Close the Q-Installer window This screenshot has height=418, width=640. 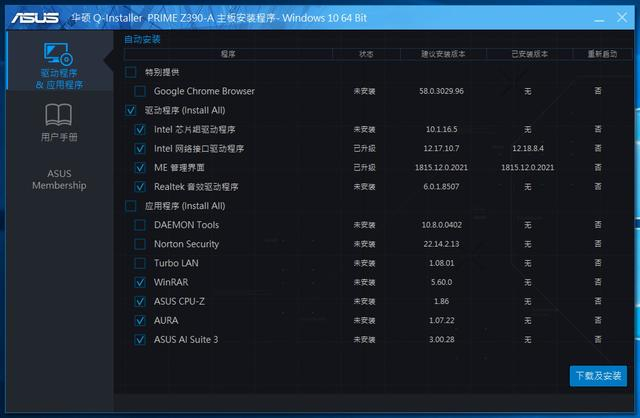tap(622, 17)
